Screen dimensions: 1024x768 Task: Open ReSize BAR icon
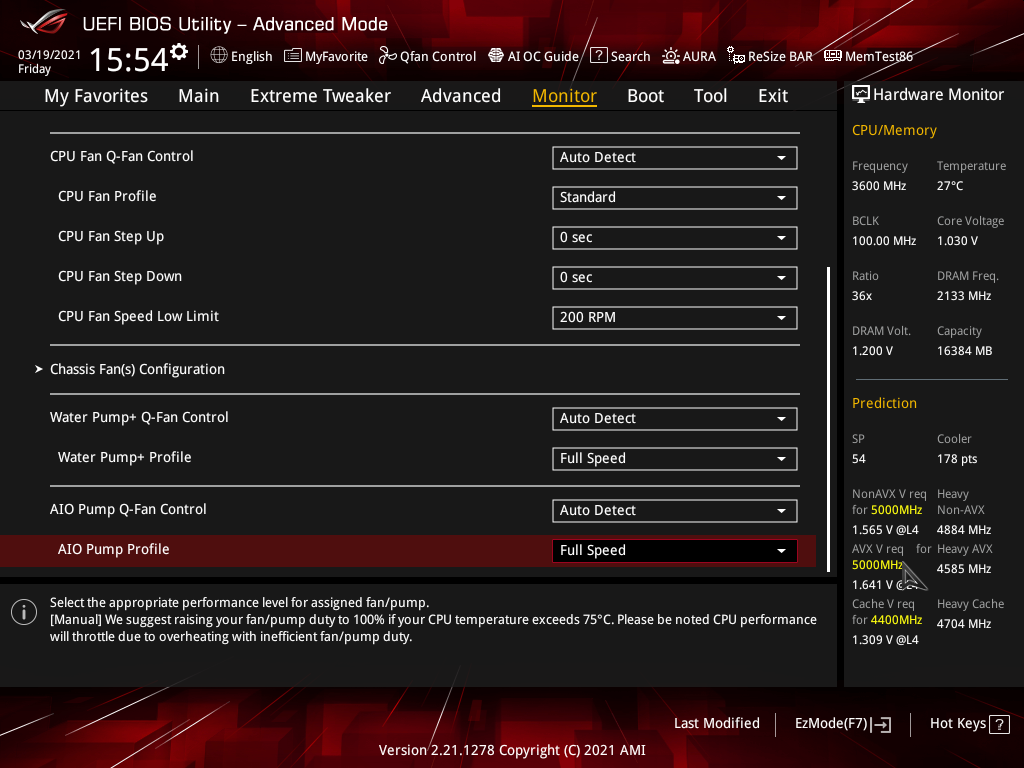736,56
